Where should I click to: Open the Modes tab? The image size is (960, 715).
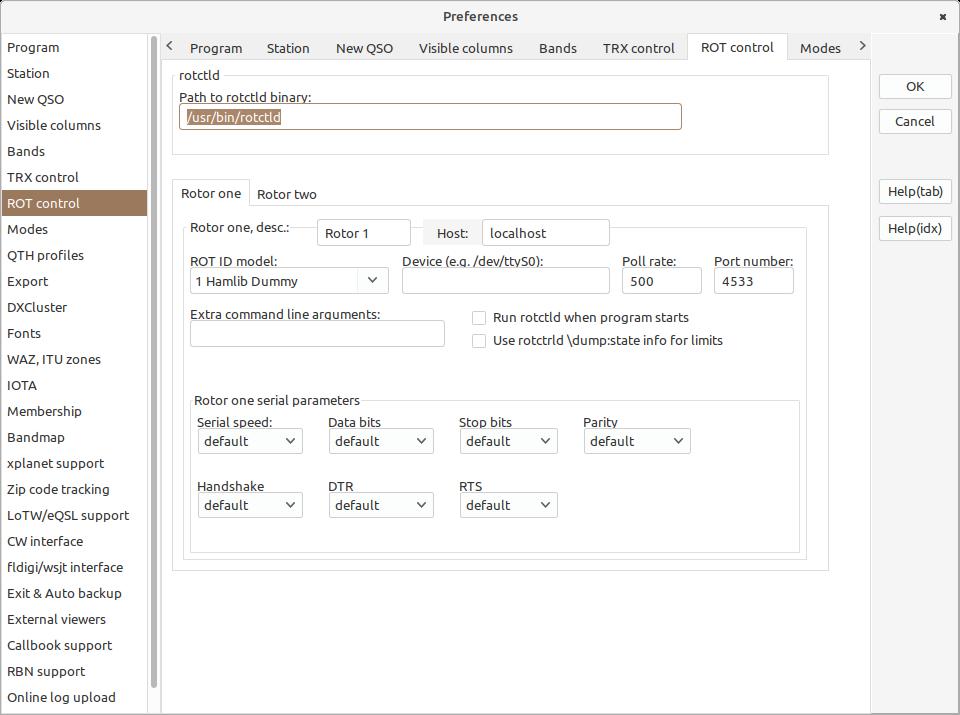click(x=820, y=48)
